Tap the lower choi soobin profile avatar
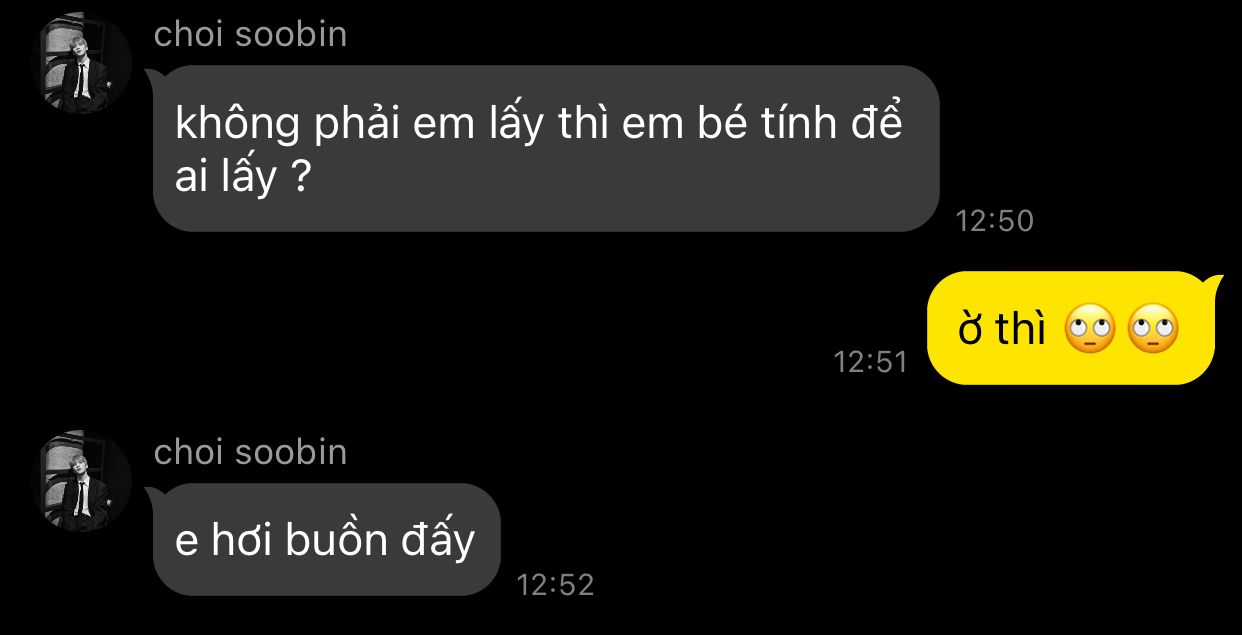Image resolution: width=1242 pixels, height=635 pixels. (x=83, y=484)
